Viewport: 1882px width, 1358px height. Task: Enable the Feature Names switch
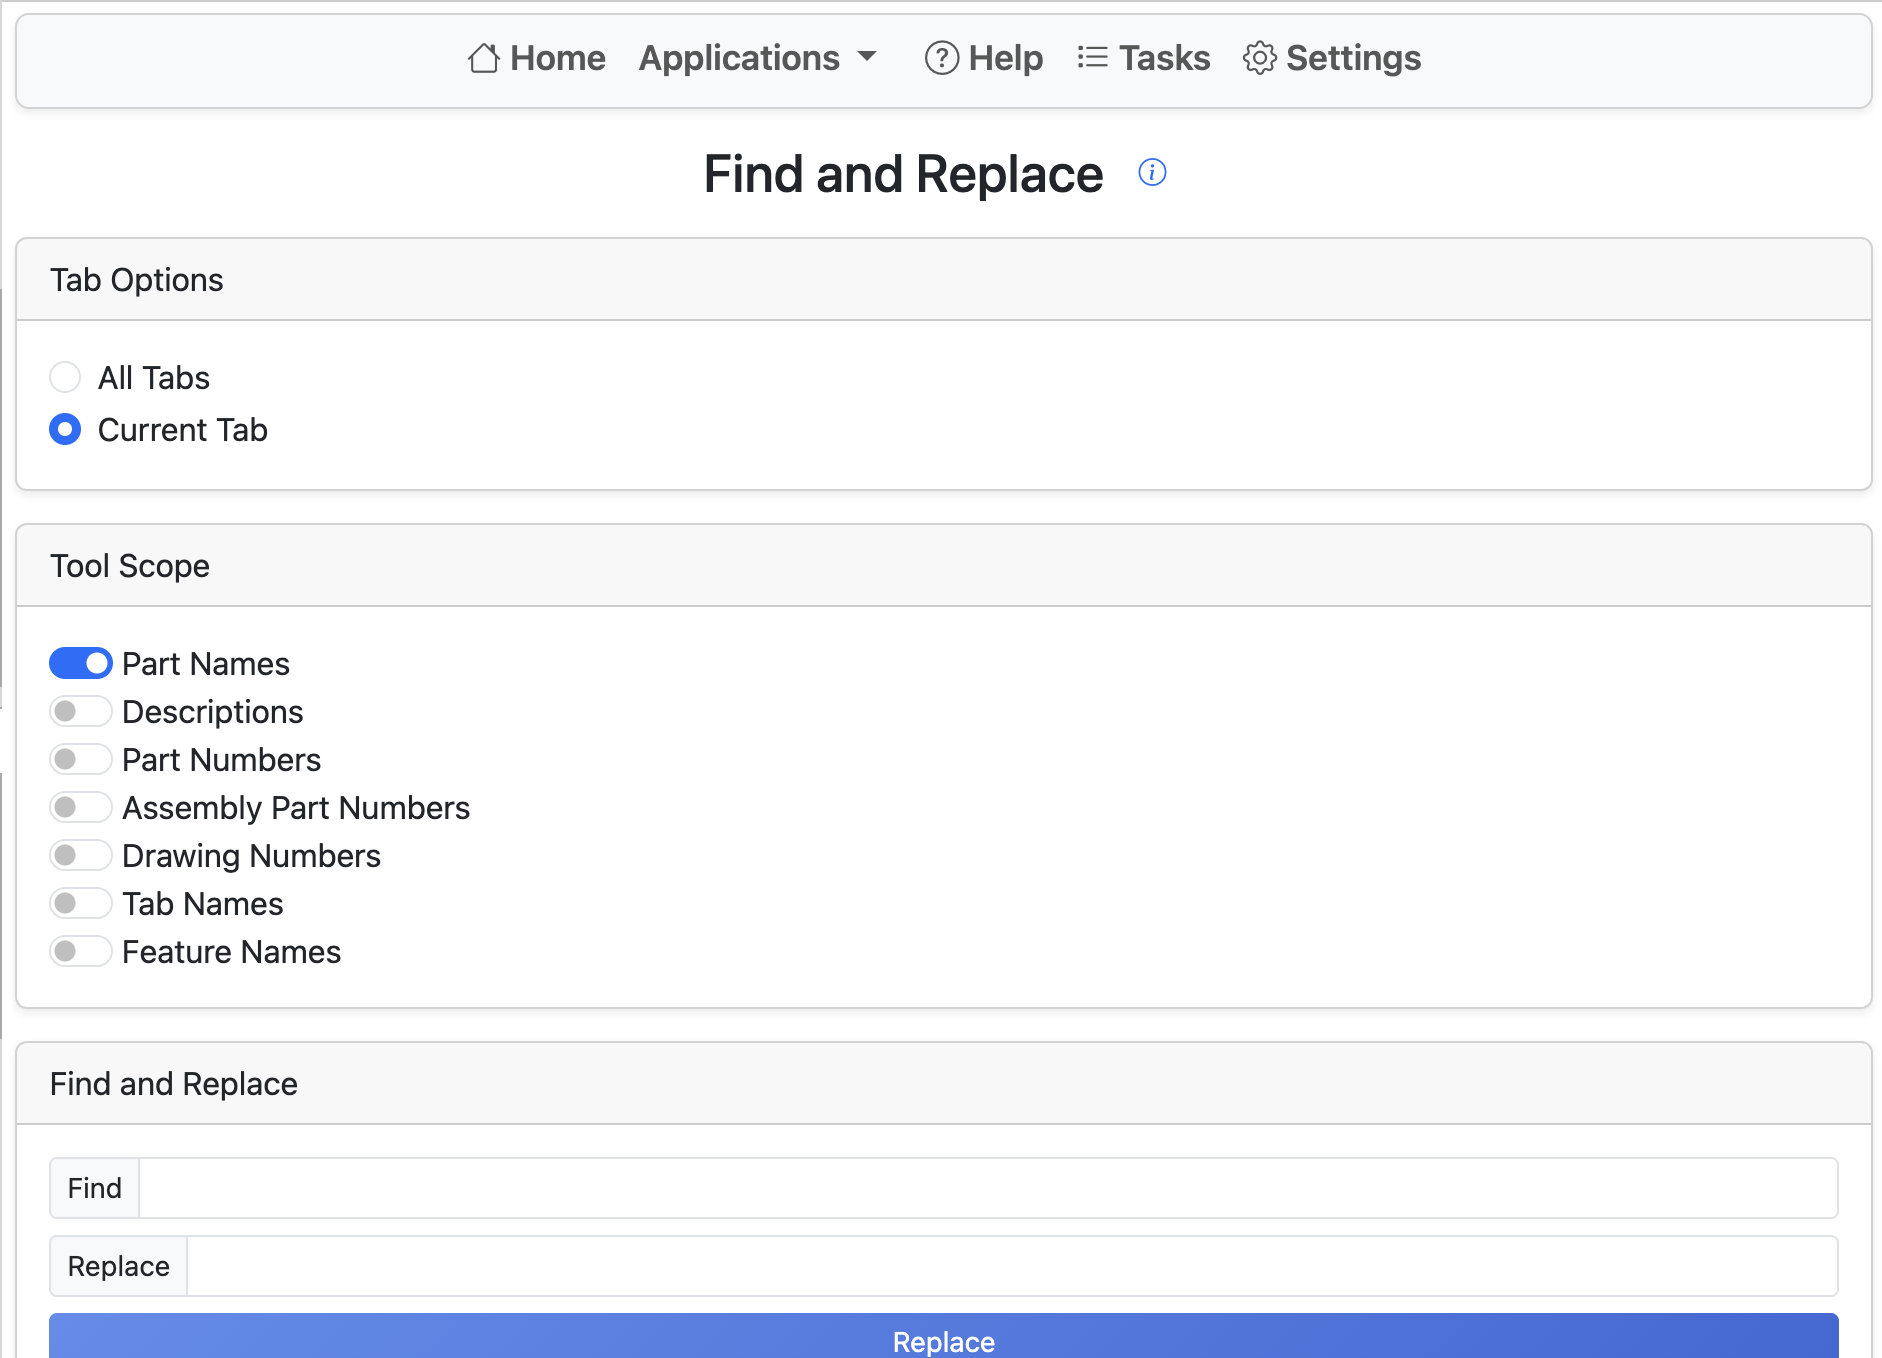point(80,951)
